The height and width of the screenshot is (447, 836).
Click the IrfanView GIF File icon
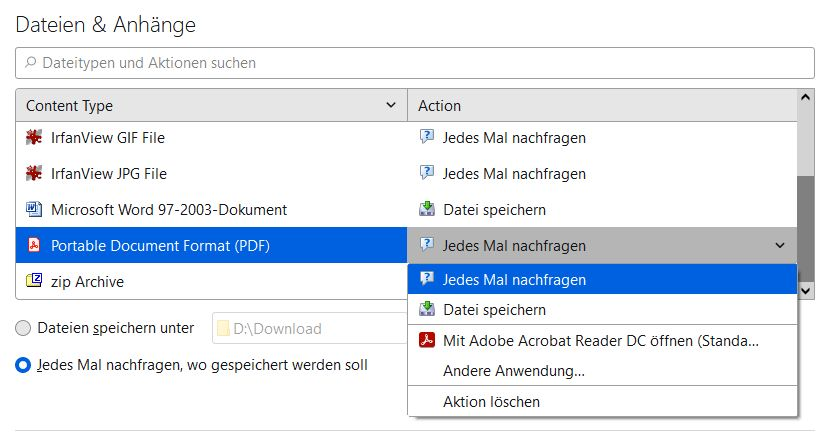pyautogui.click(x=34, y=138)
